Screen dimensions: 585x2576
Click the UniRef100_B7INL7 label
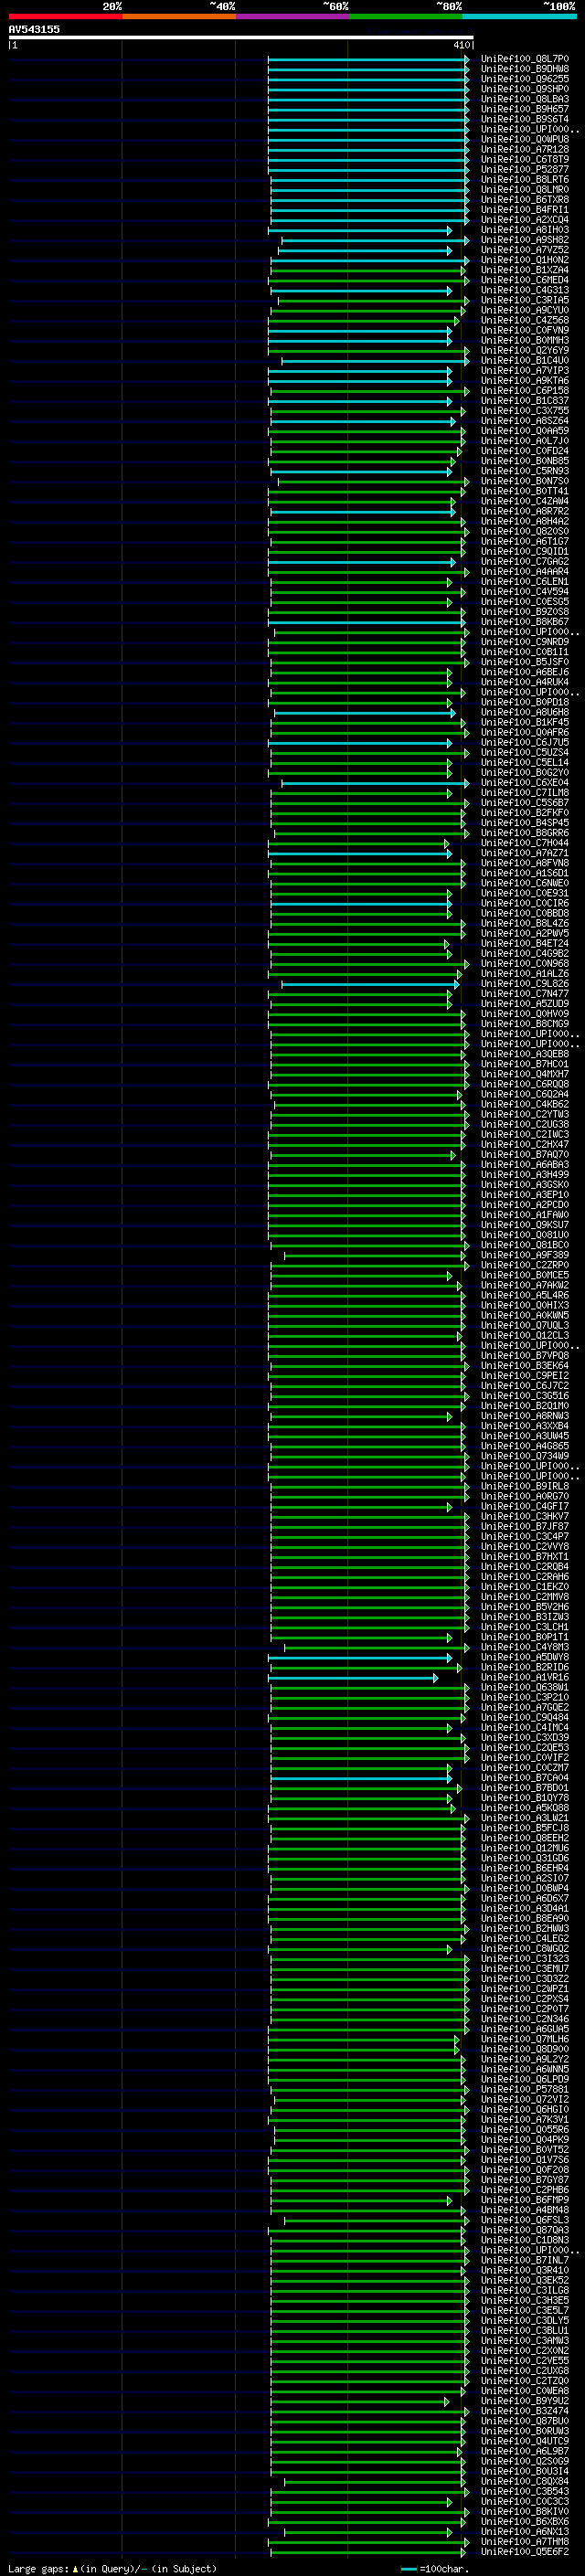525,2260
